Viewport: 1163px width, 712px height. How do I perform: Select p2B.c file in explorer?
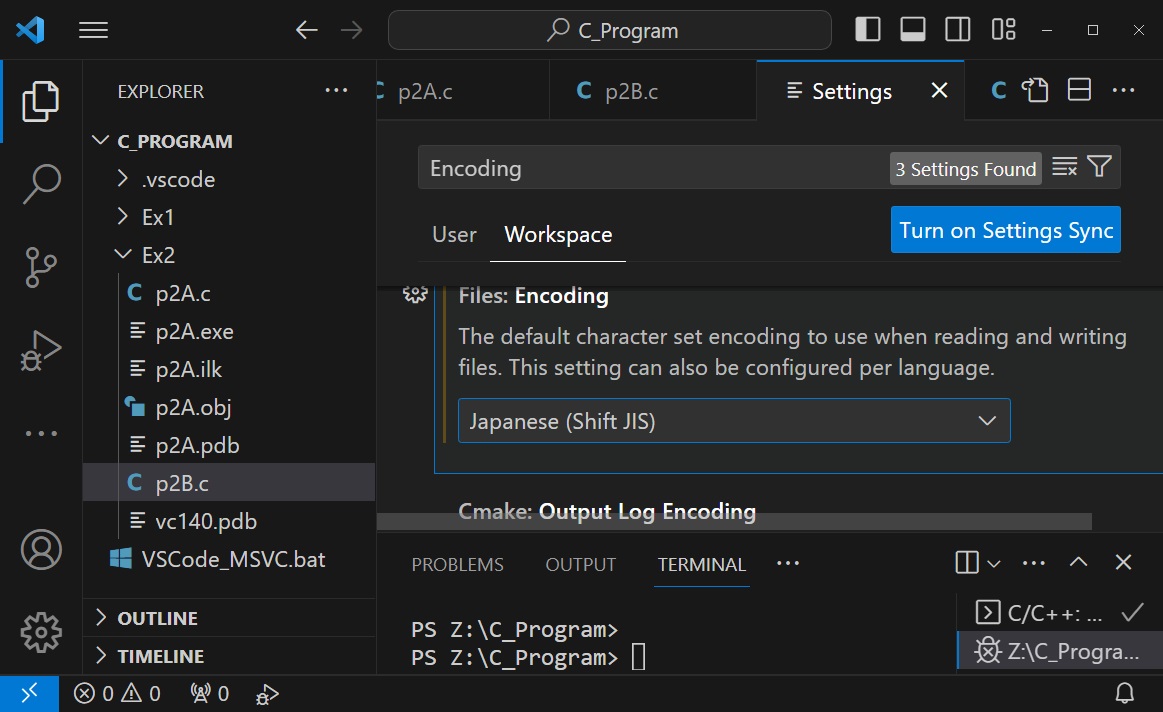point(228,483)
